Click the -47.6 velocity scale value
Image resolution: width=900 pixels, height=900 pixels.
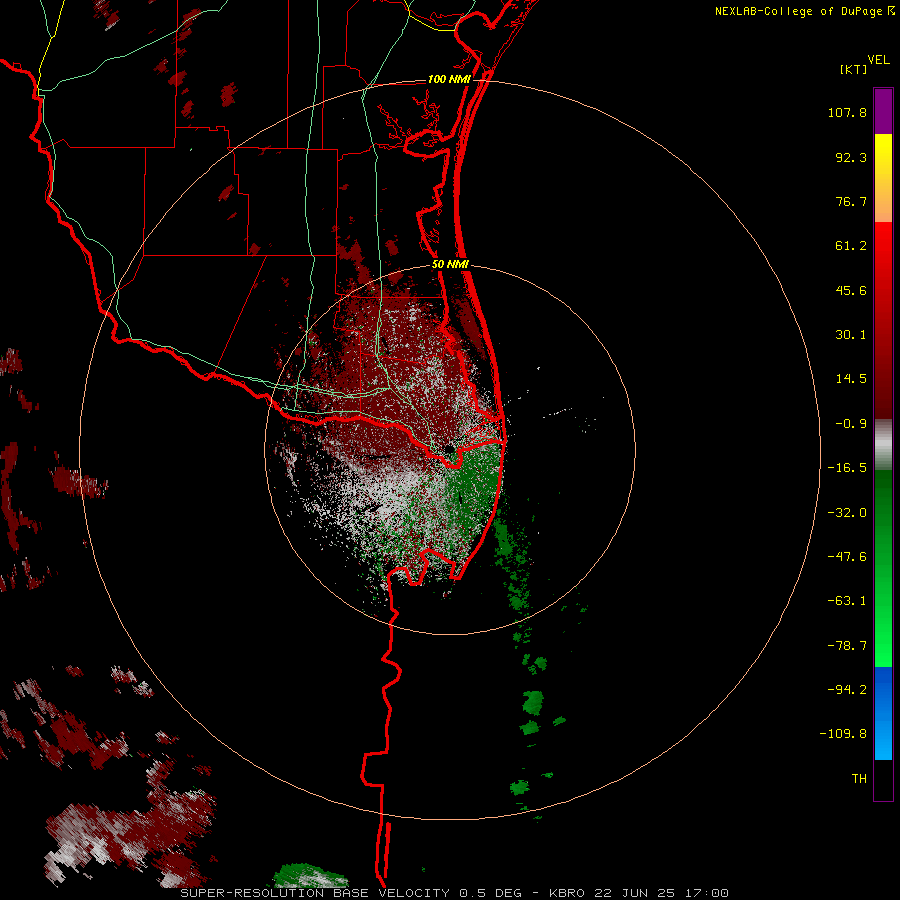point(847,557)
